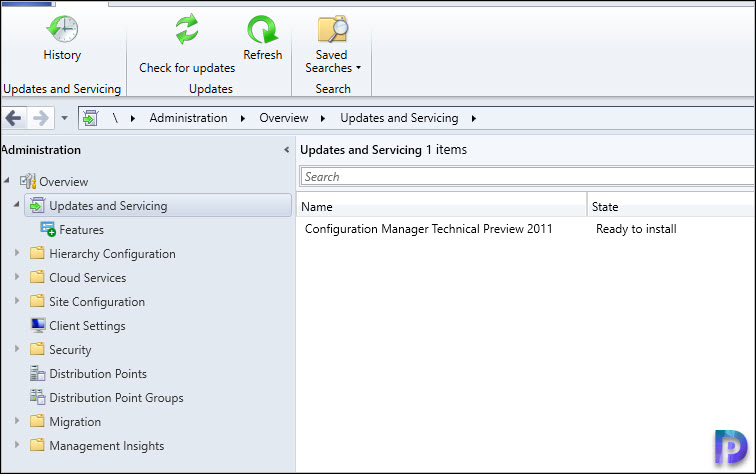The width and height of the screenshot is (756, 474).
Task: Expand the Hierarchy Configuration node
Action: pyautogui.click(x=17, y=252)
